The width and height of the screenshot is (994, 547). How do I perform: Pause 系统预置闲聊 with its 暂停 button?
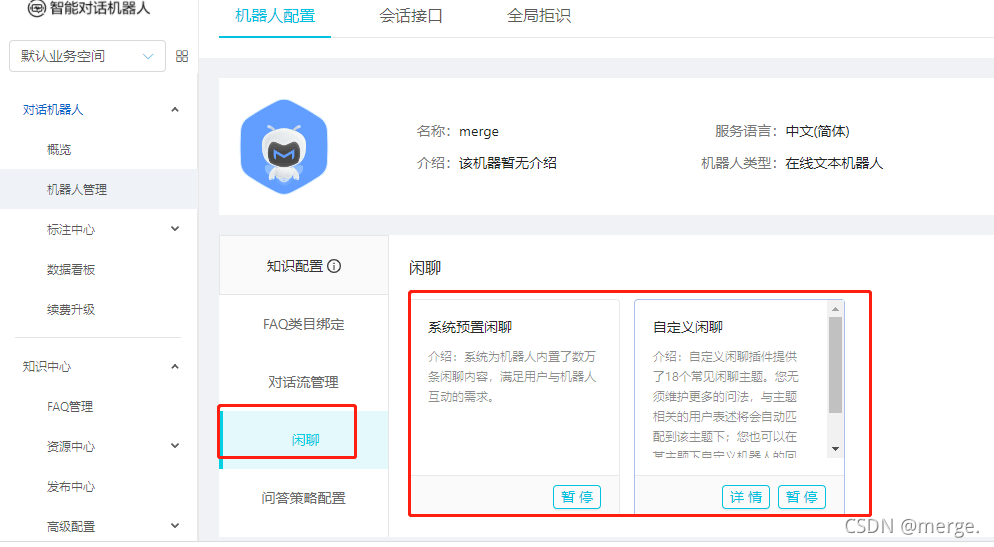point(577,497)
